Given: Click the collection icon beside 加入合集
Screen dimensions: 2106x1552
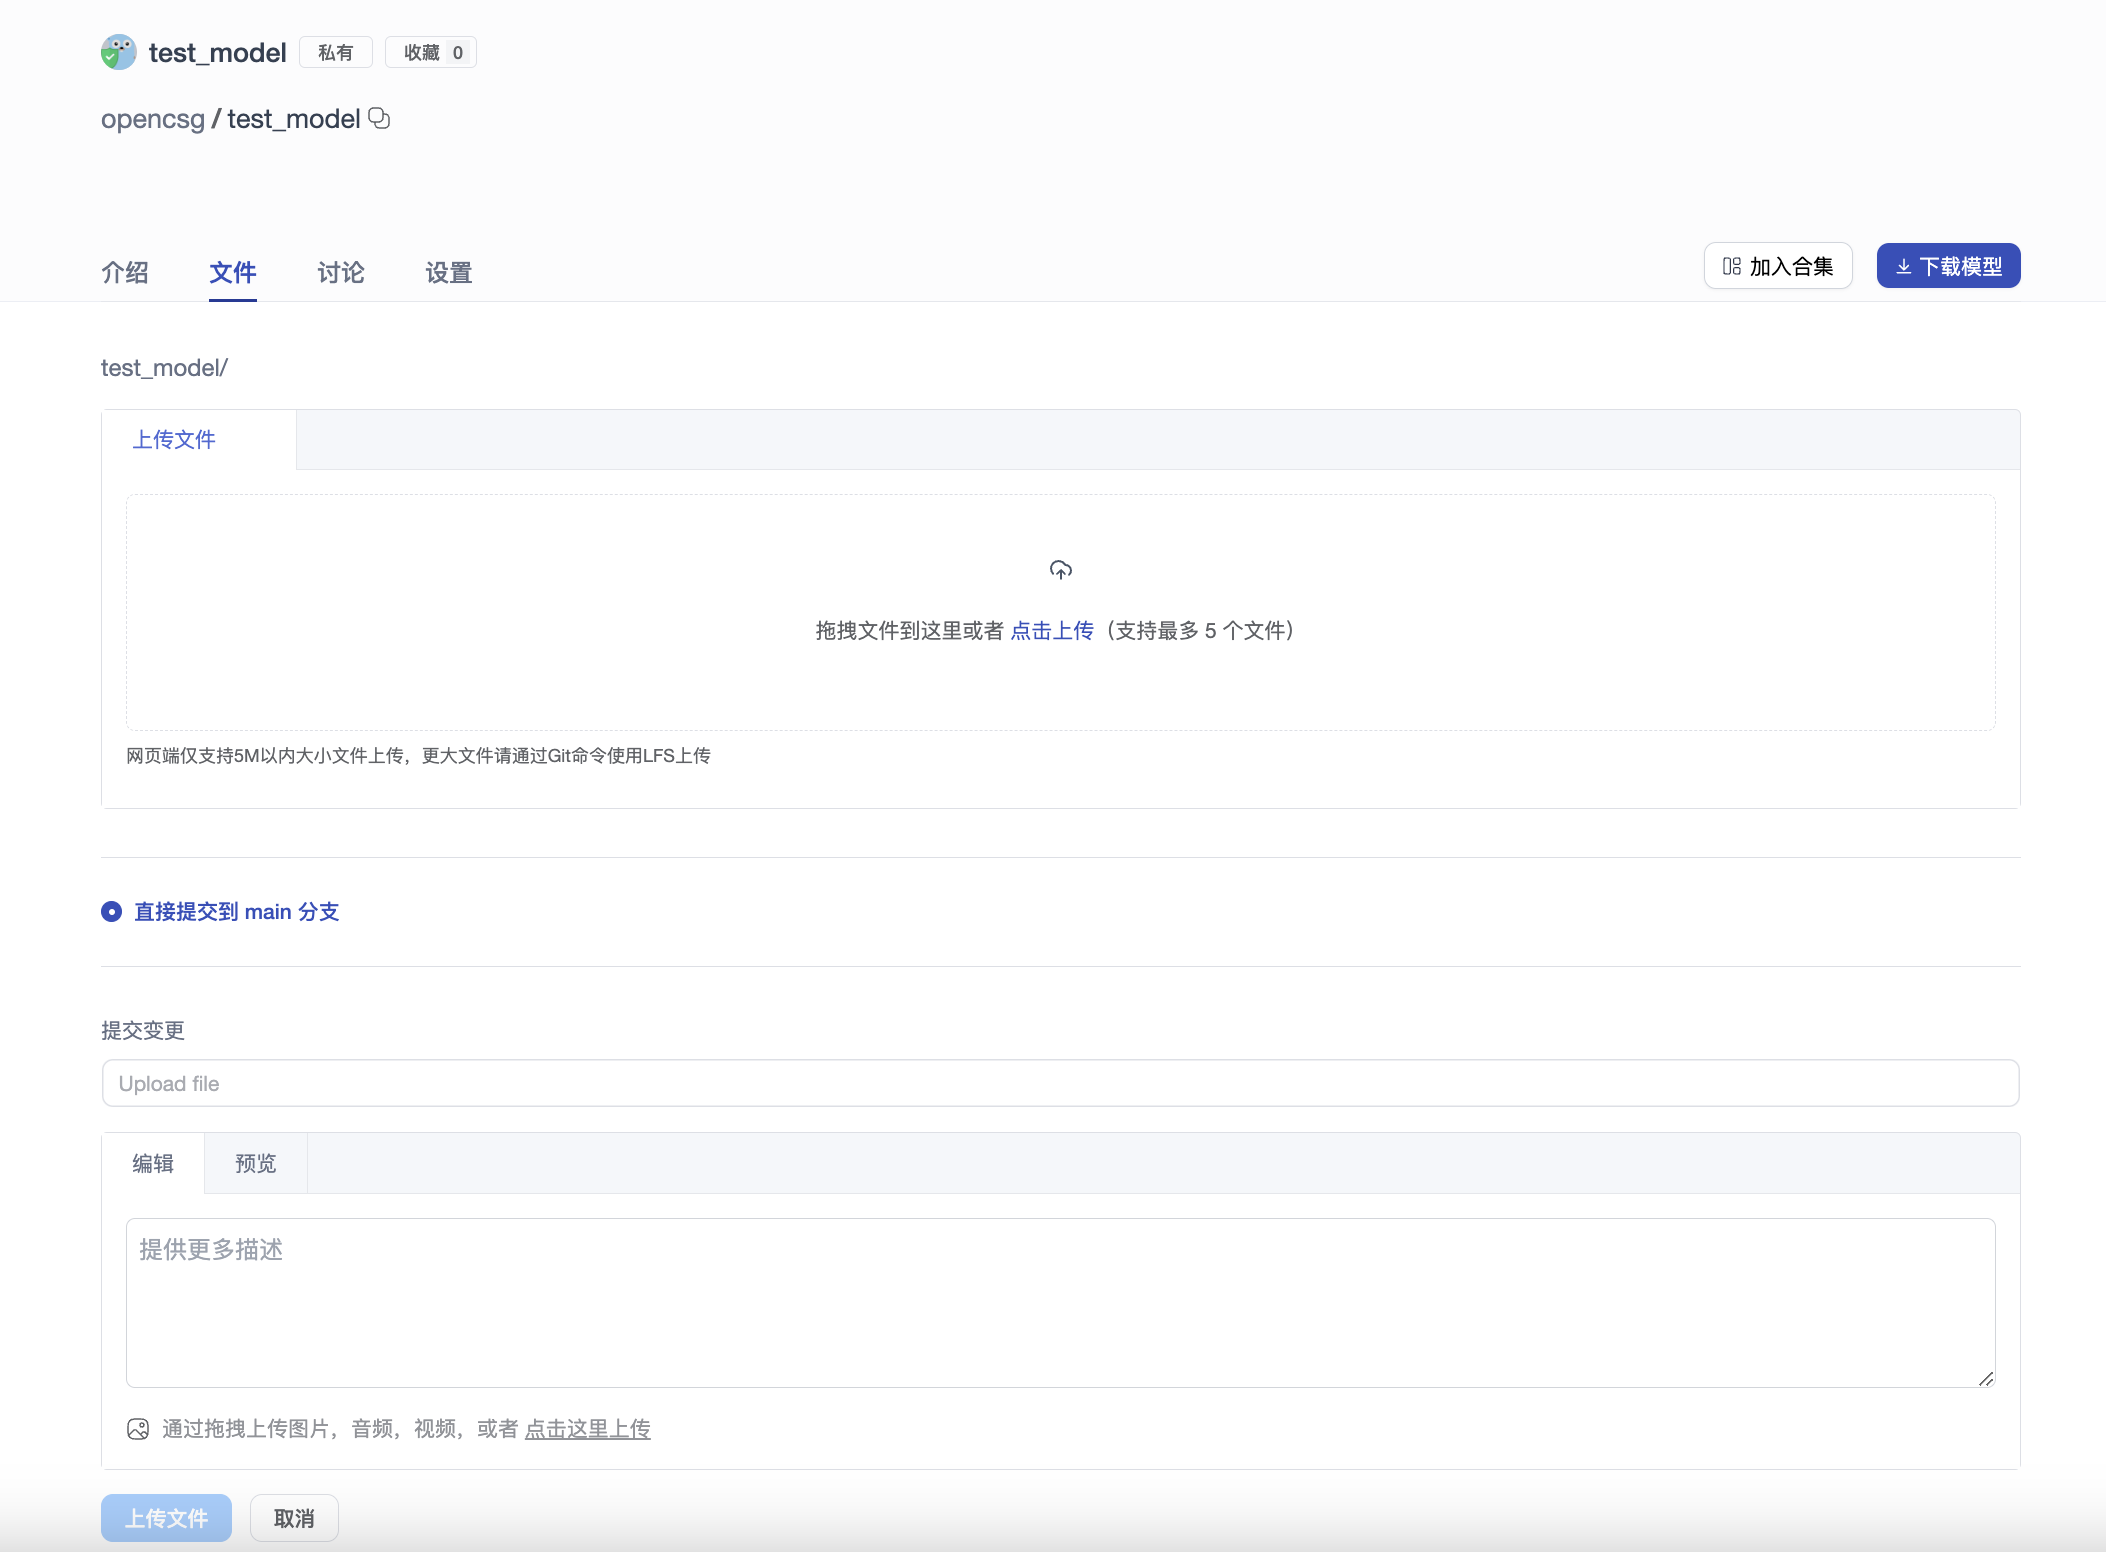Looking at the screenshot, I should pyautogui.click(x=1730, y=265).
